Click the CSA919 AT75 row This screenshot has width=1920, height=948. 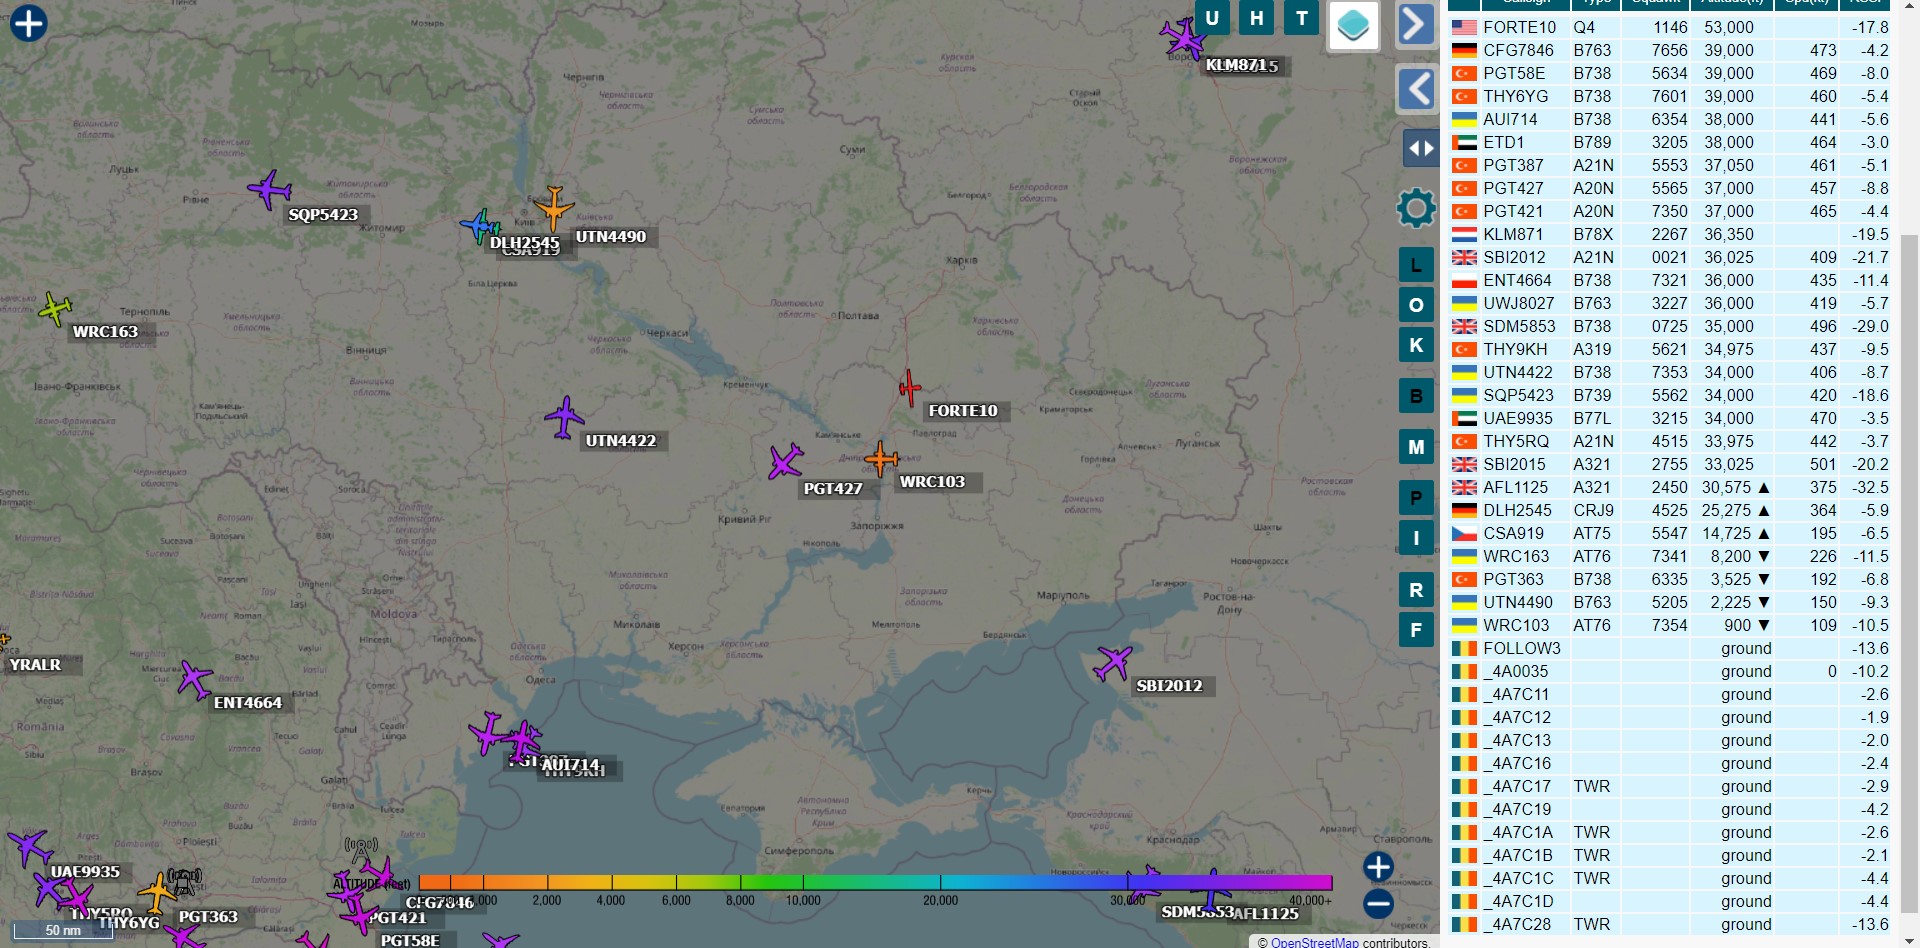click(x=1670, y=533)
